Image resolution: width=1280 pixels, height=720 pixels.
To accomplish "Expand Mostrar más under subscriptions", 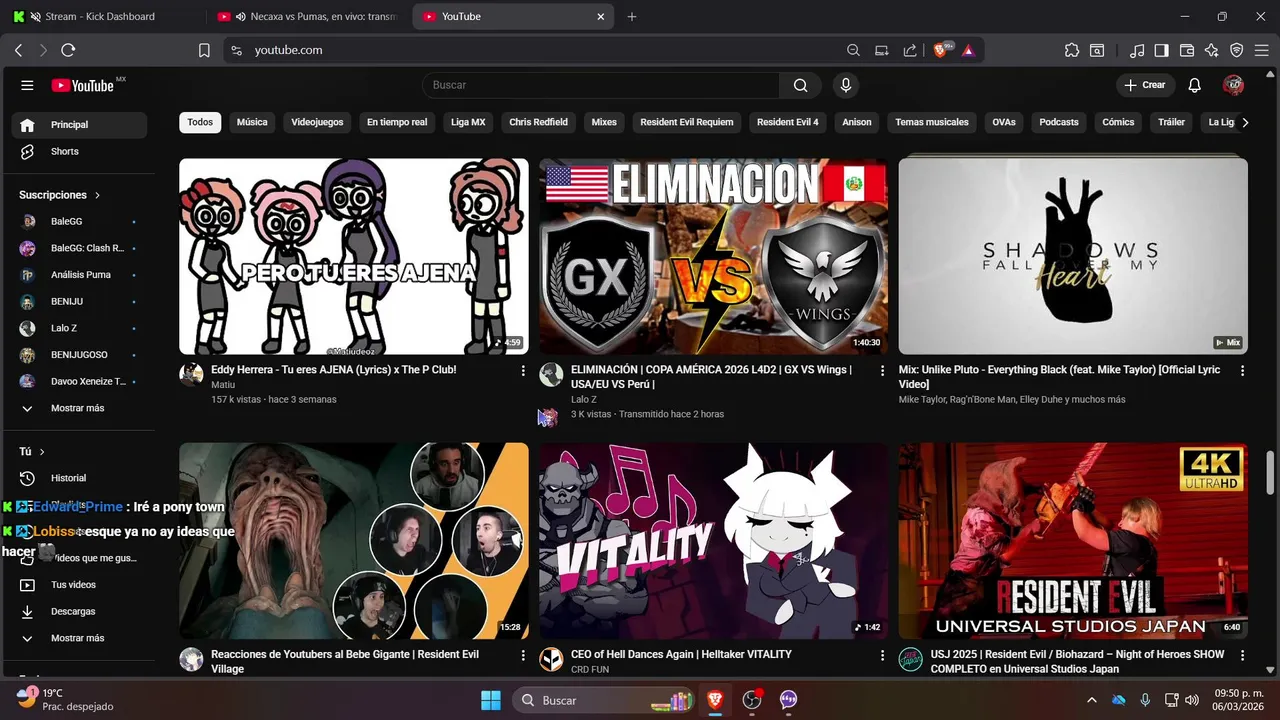I will (79, 408).
